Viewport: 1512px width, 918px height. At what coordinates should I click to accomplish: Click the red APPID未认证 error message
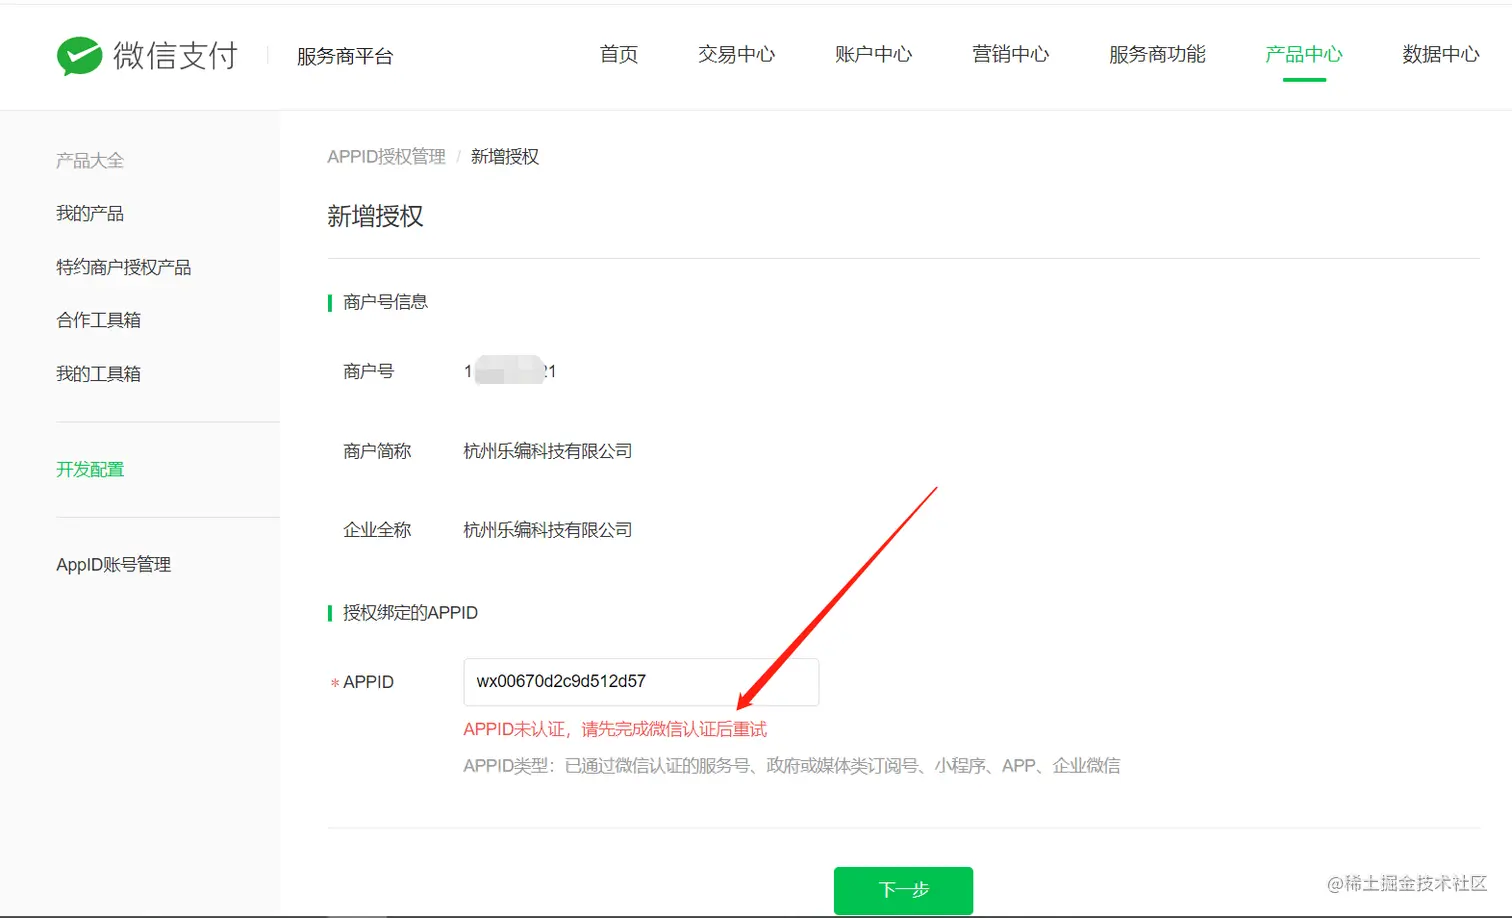615,729
